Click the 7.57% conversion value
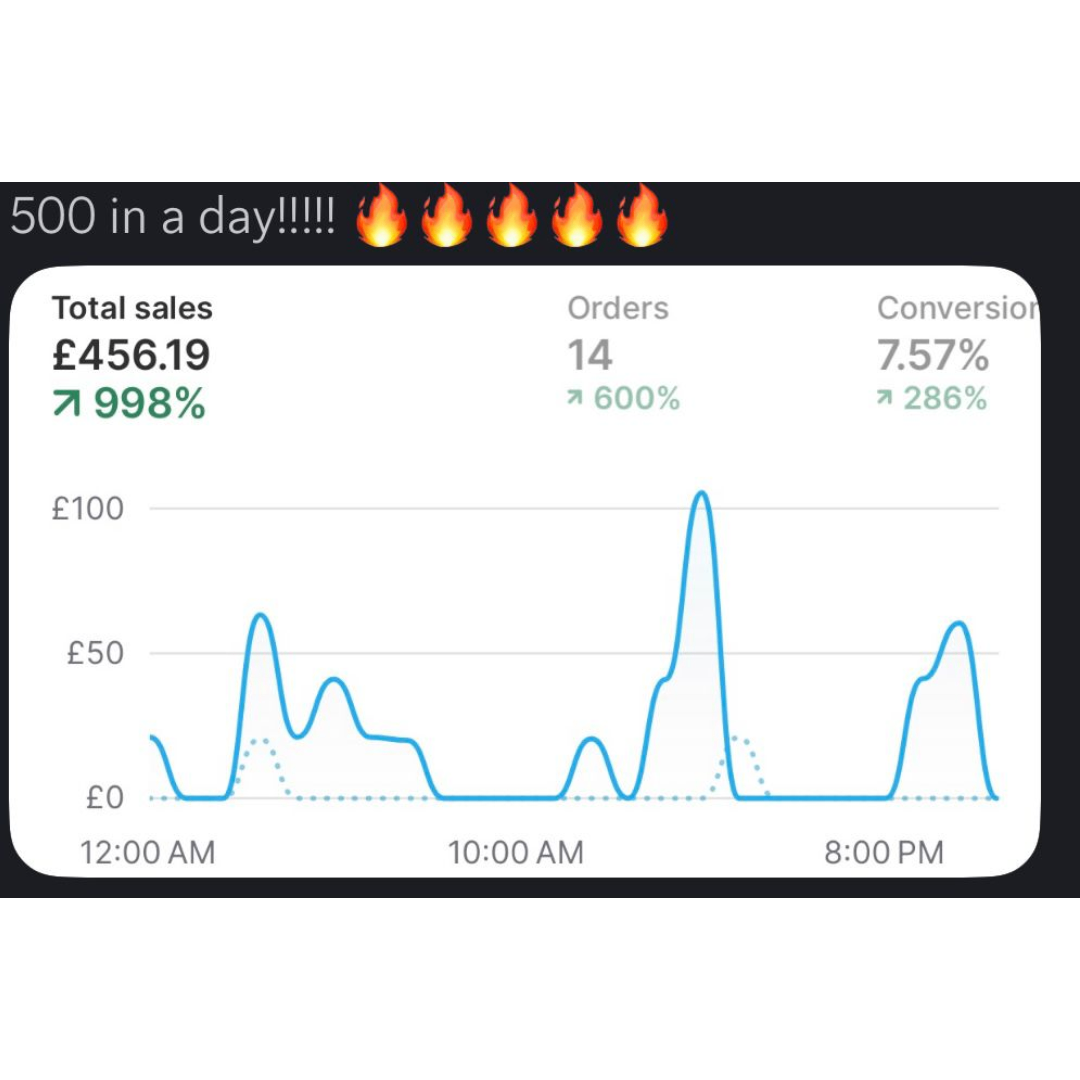1080x1080 pixels. [x=933, y=355]
